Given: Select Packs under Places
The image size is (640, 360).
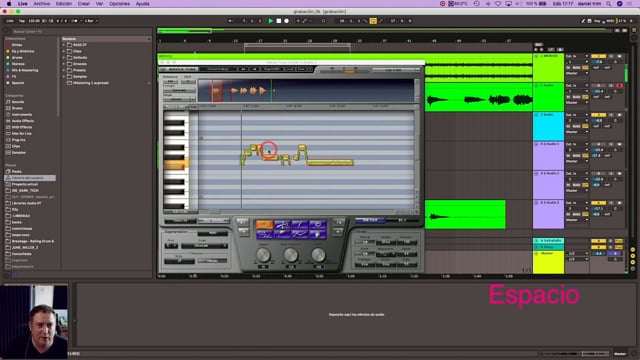Looking at the screenshot, I should (16, 171).
